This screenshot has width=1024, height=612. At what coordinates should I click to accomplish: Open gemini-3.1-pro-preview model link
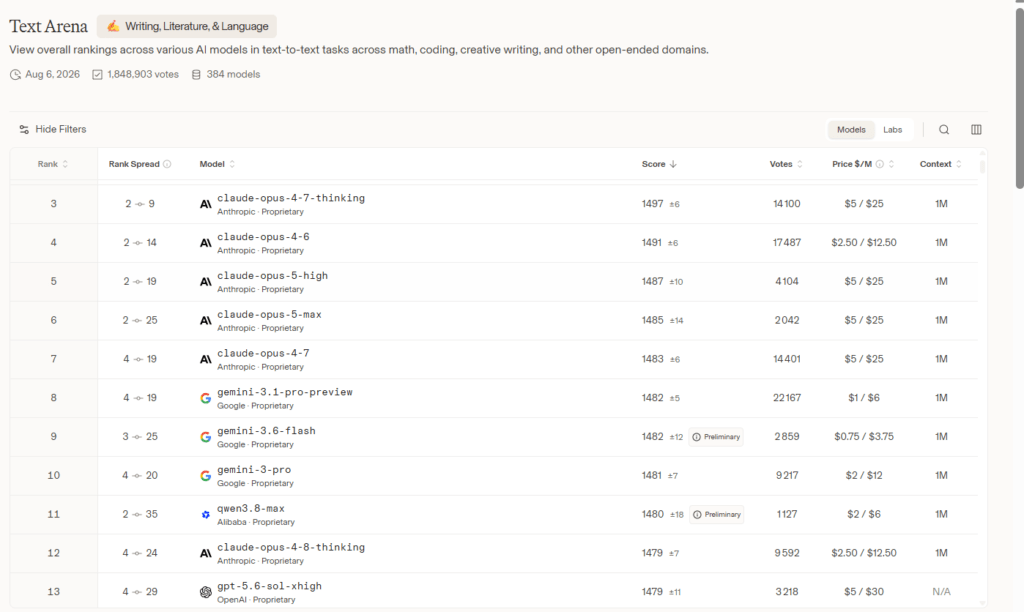[285, 392]
